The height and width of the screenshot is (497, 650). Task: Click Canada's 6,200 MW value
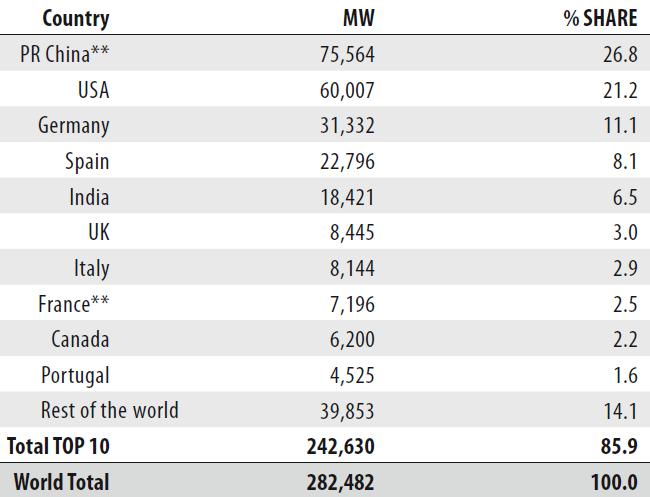[x=352, y=340]
